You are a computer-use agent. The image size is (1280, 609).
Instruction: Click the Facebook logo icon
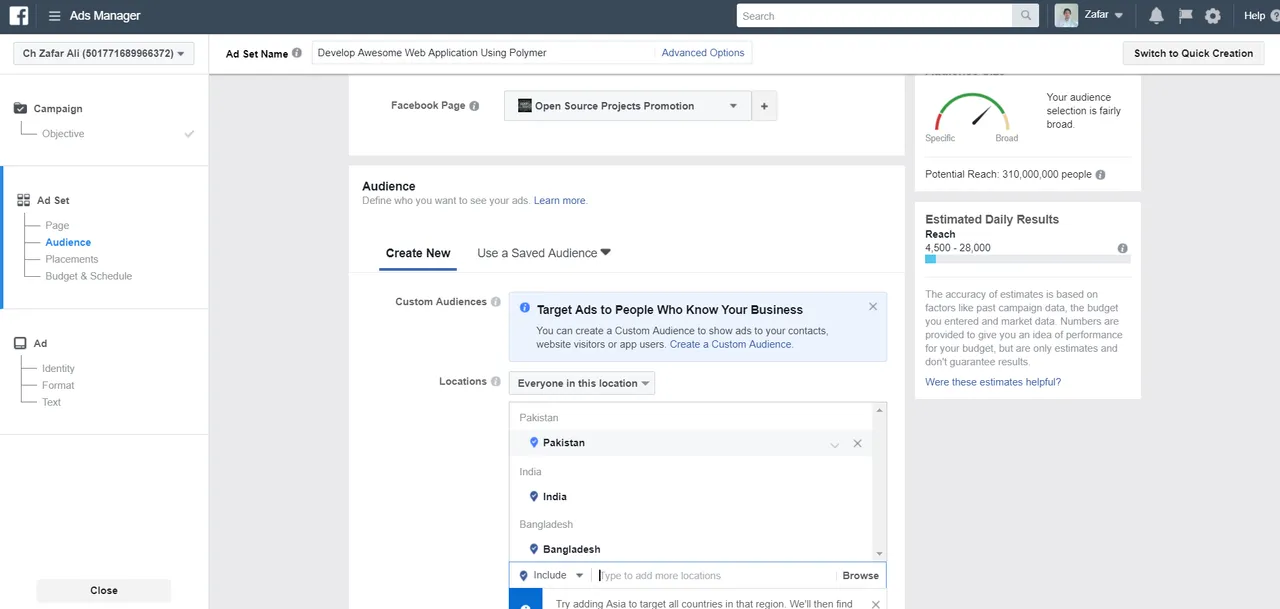click(x=19, y=16)
